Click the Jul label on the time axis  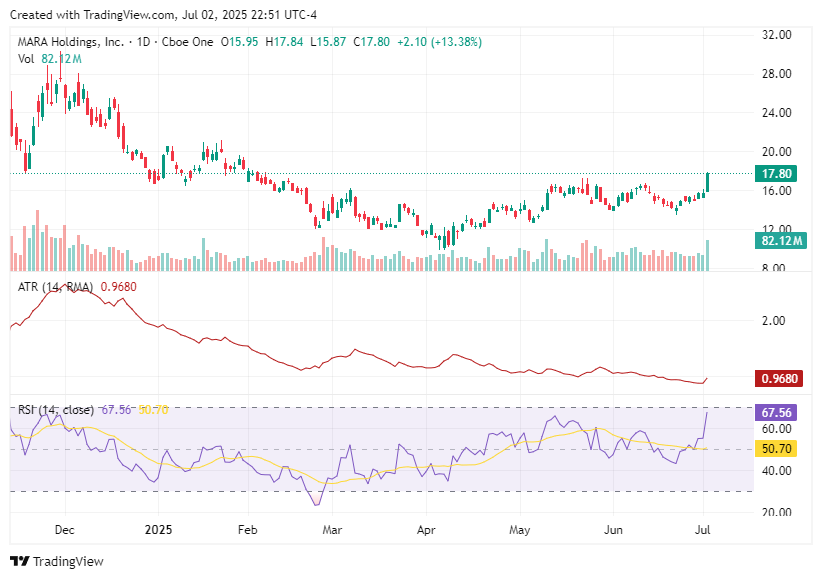click(x=702, y=530)
